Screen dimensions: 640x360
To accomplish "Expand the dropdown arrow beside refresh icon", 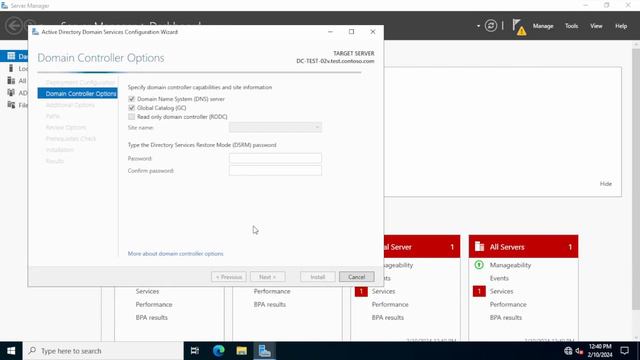I will [x=478, y=26].
